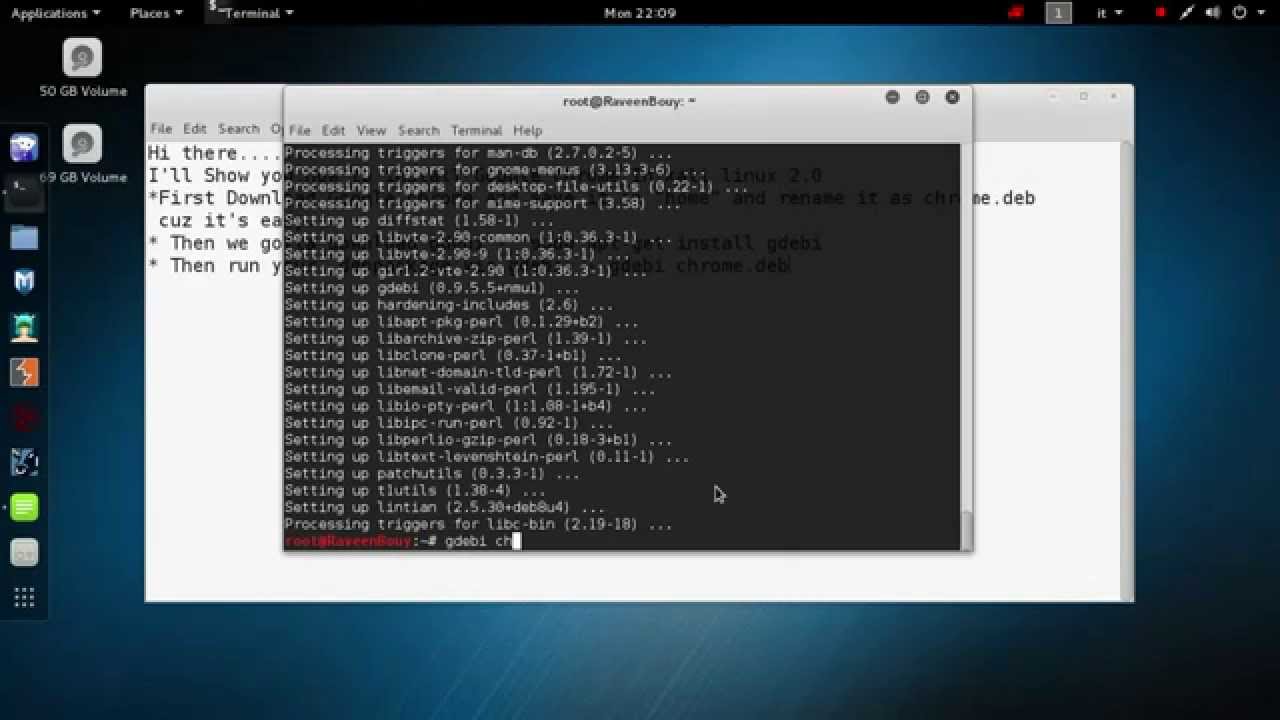Click line 'Processing triggers for mime-support'
1280x720 pixels.
pyautogui.click(x=483, y=203)
